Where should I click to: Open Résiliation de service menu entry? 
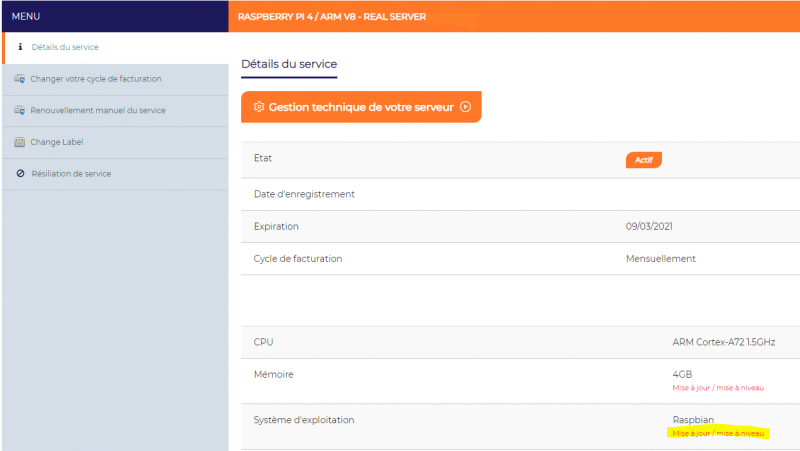click(115, 174)
